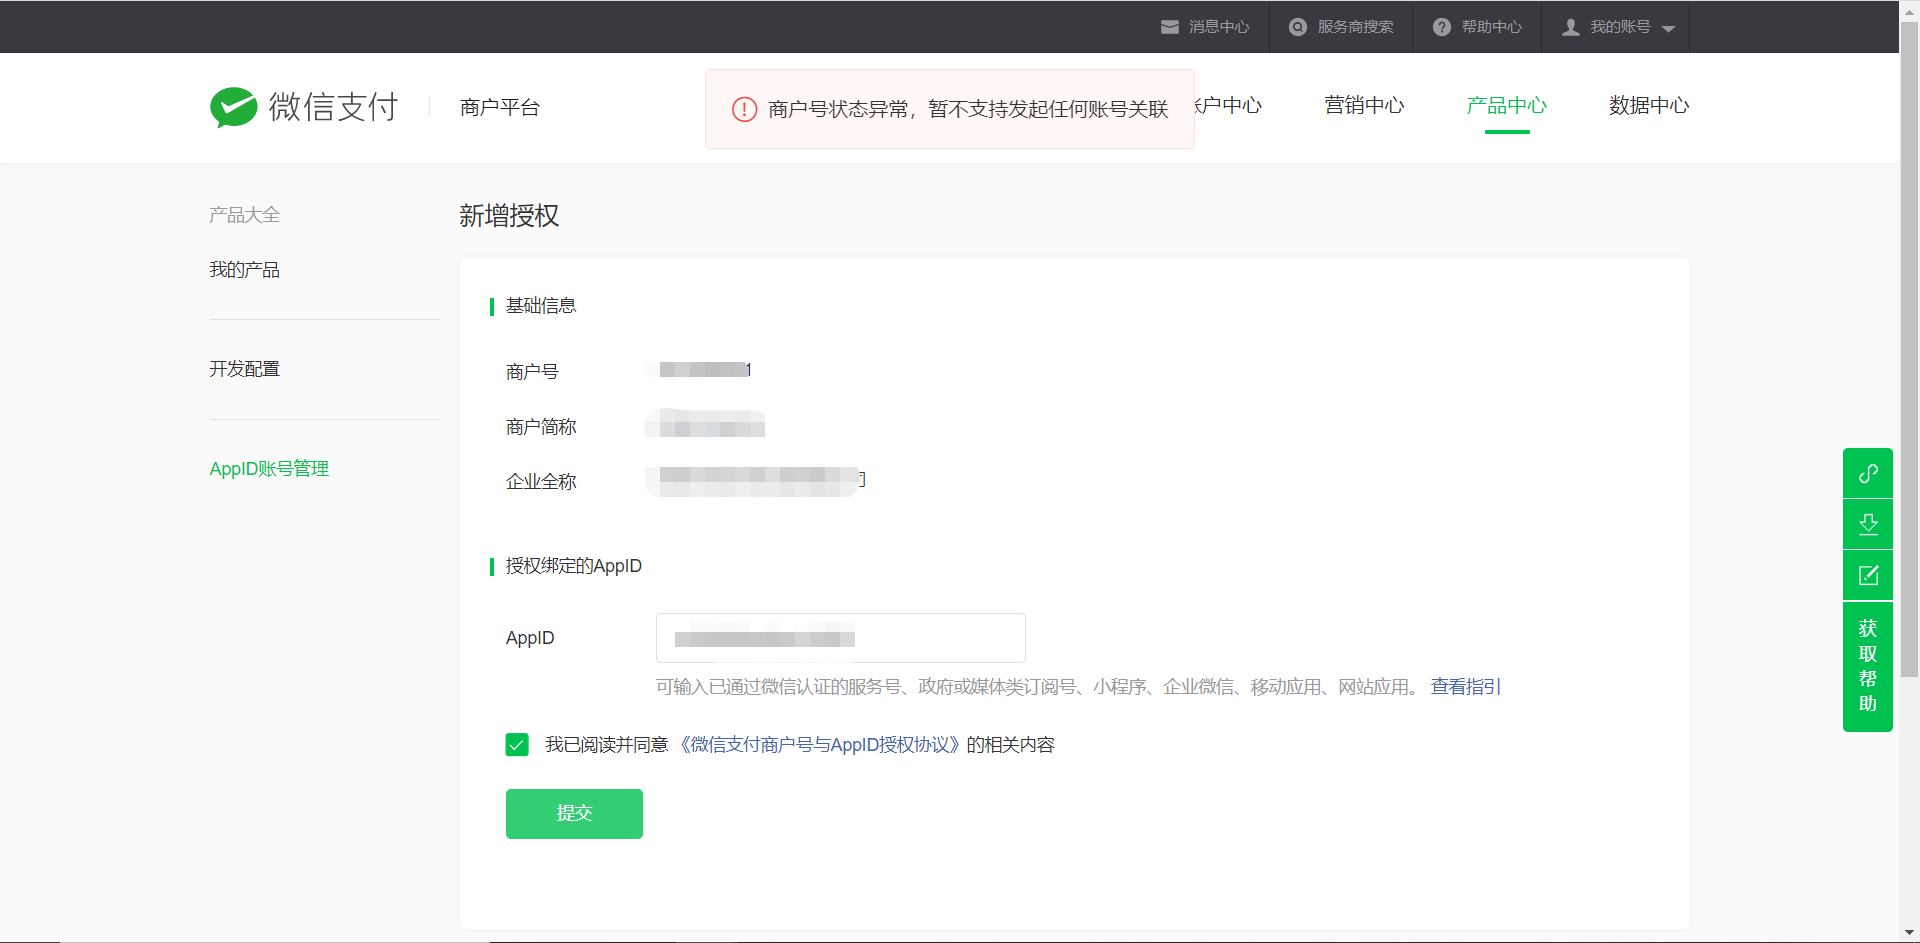Click the 授权绑定的AppID section heading
This screenshot has height=943, width=1920.
click(x=574, y=566)
